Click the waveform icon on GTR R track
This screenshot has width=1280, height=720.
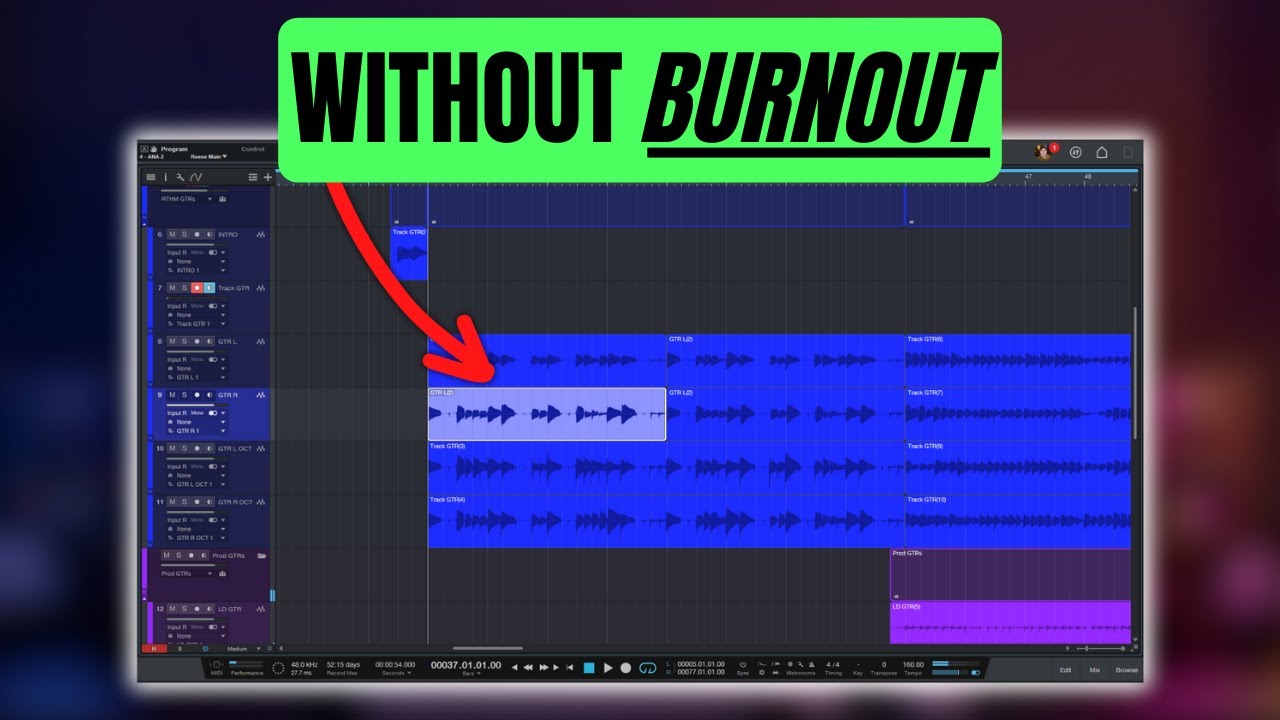point(261,395)
